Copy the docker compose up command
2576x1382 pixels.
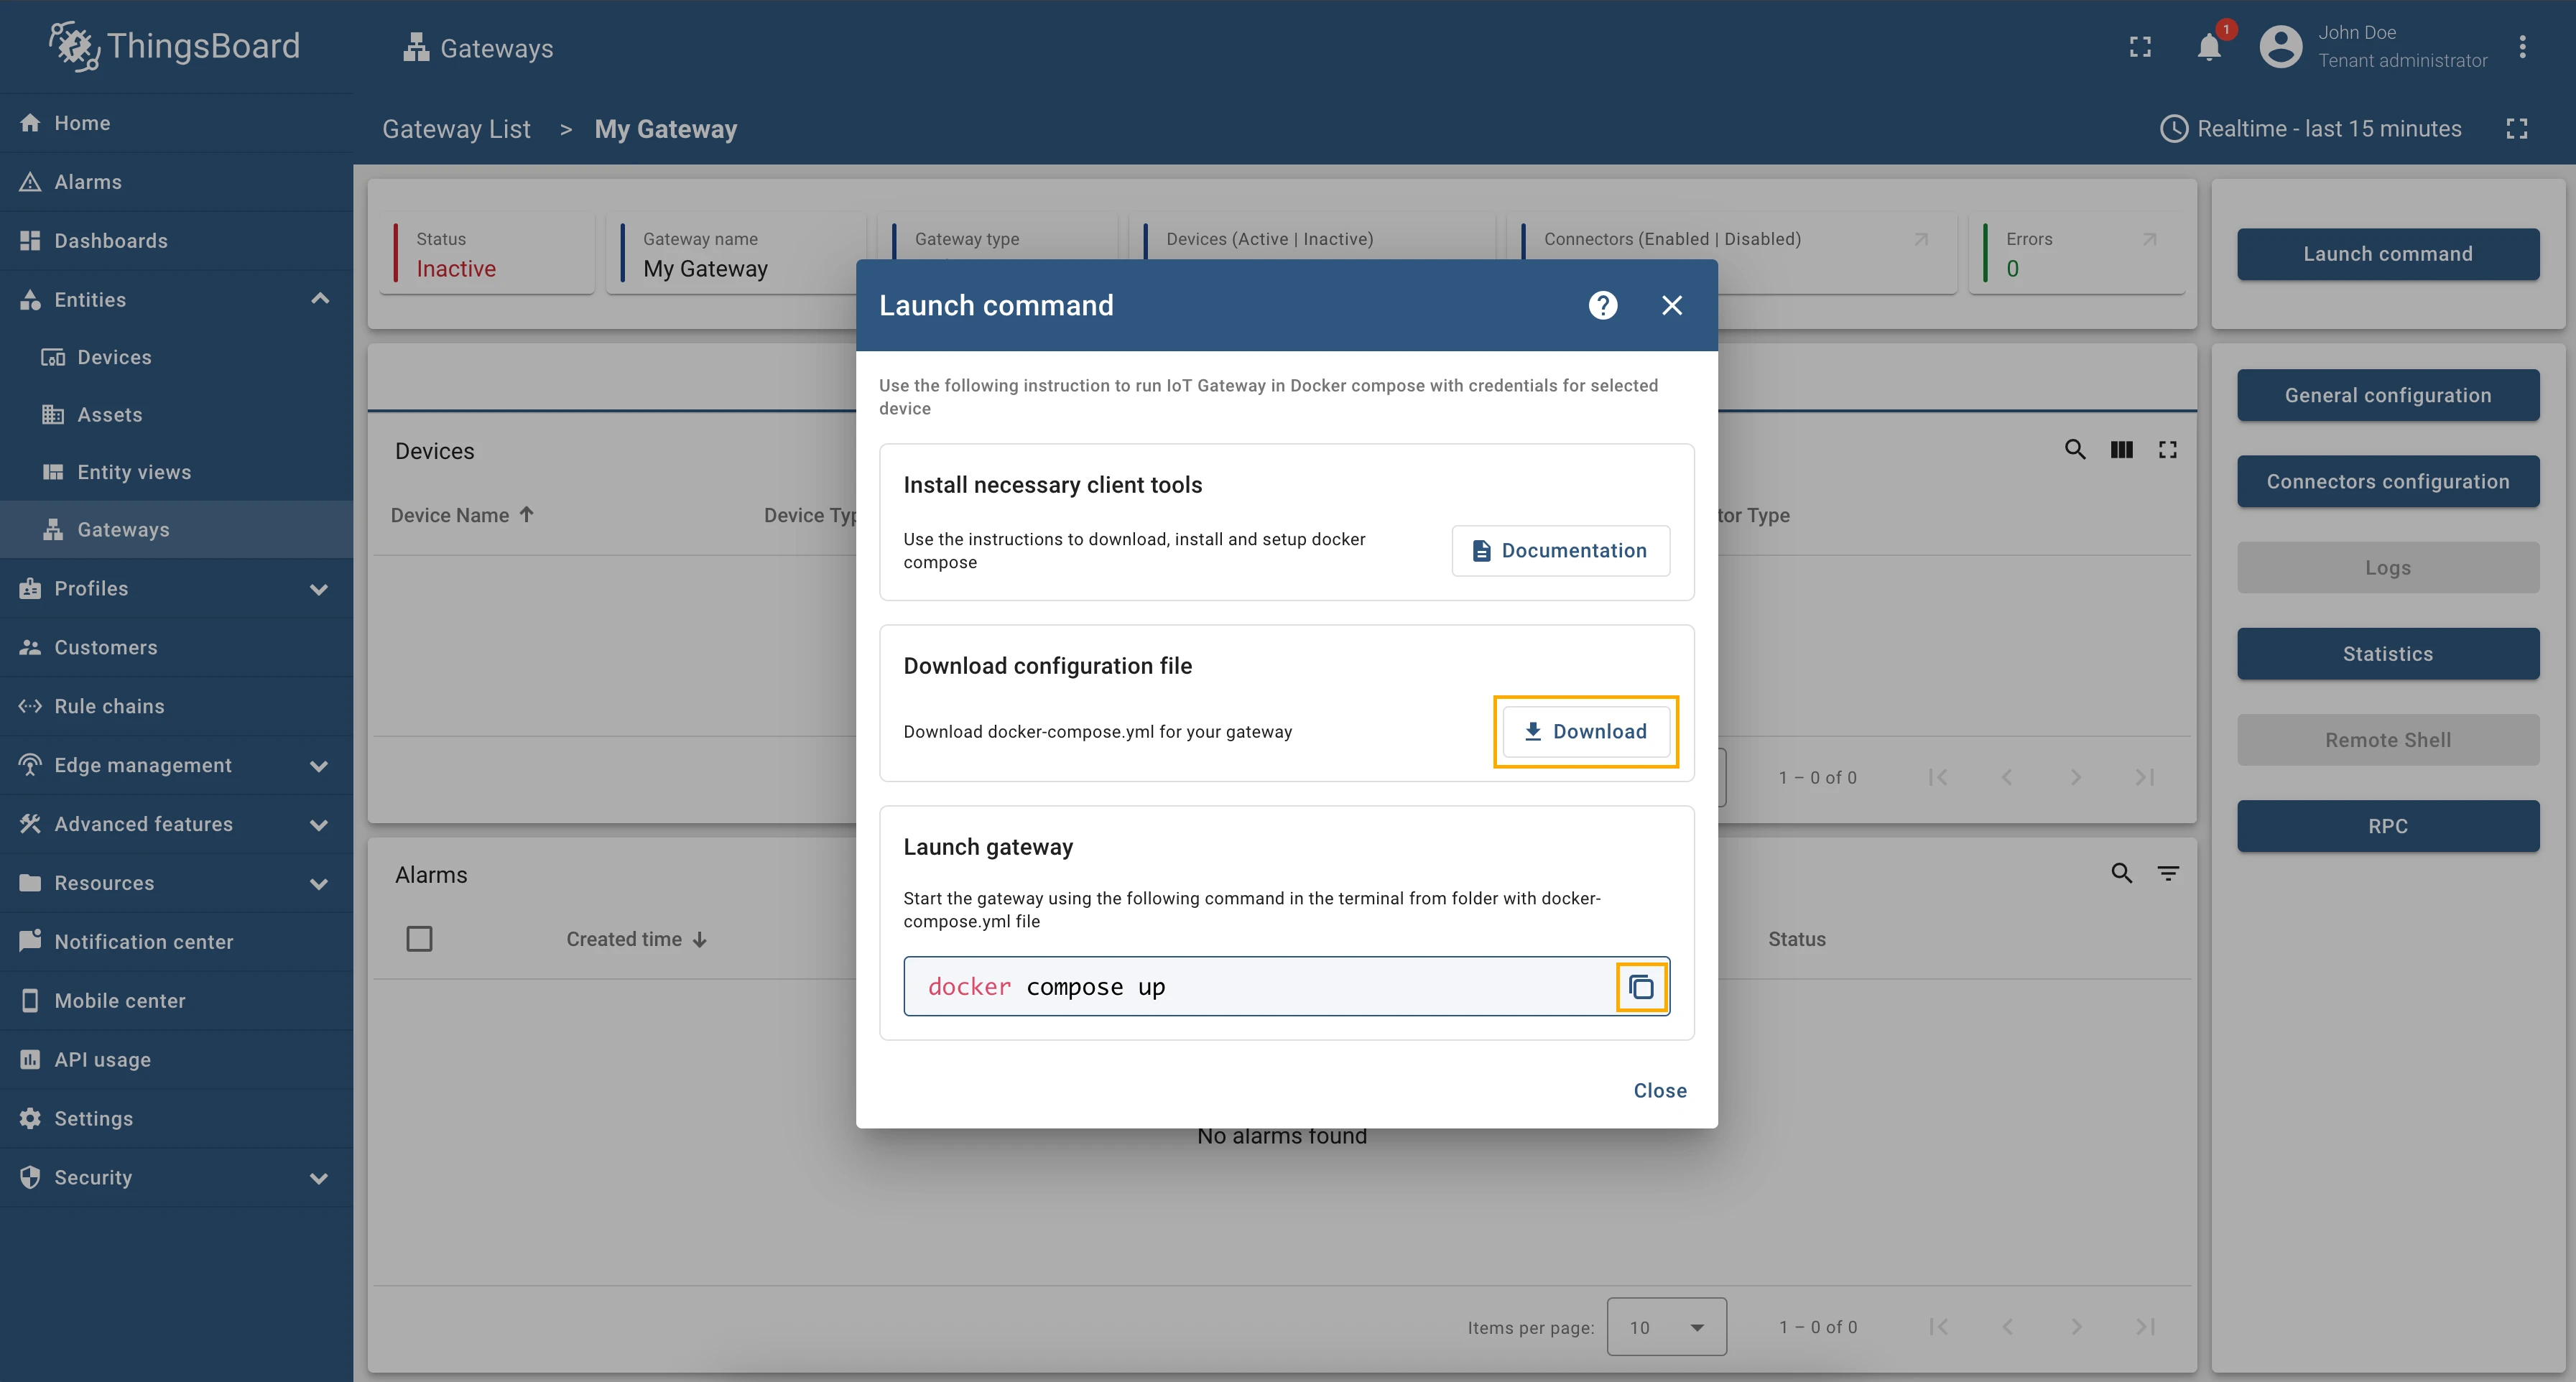pos(1641,987)
